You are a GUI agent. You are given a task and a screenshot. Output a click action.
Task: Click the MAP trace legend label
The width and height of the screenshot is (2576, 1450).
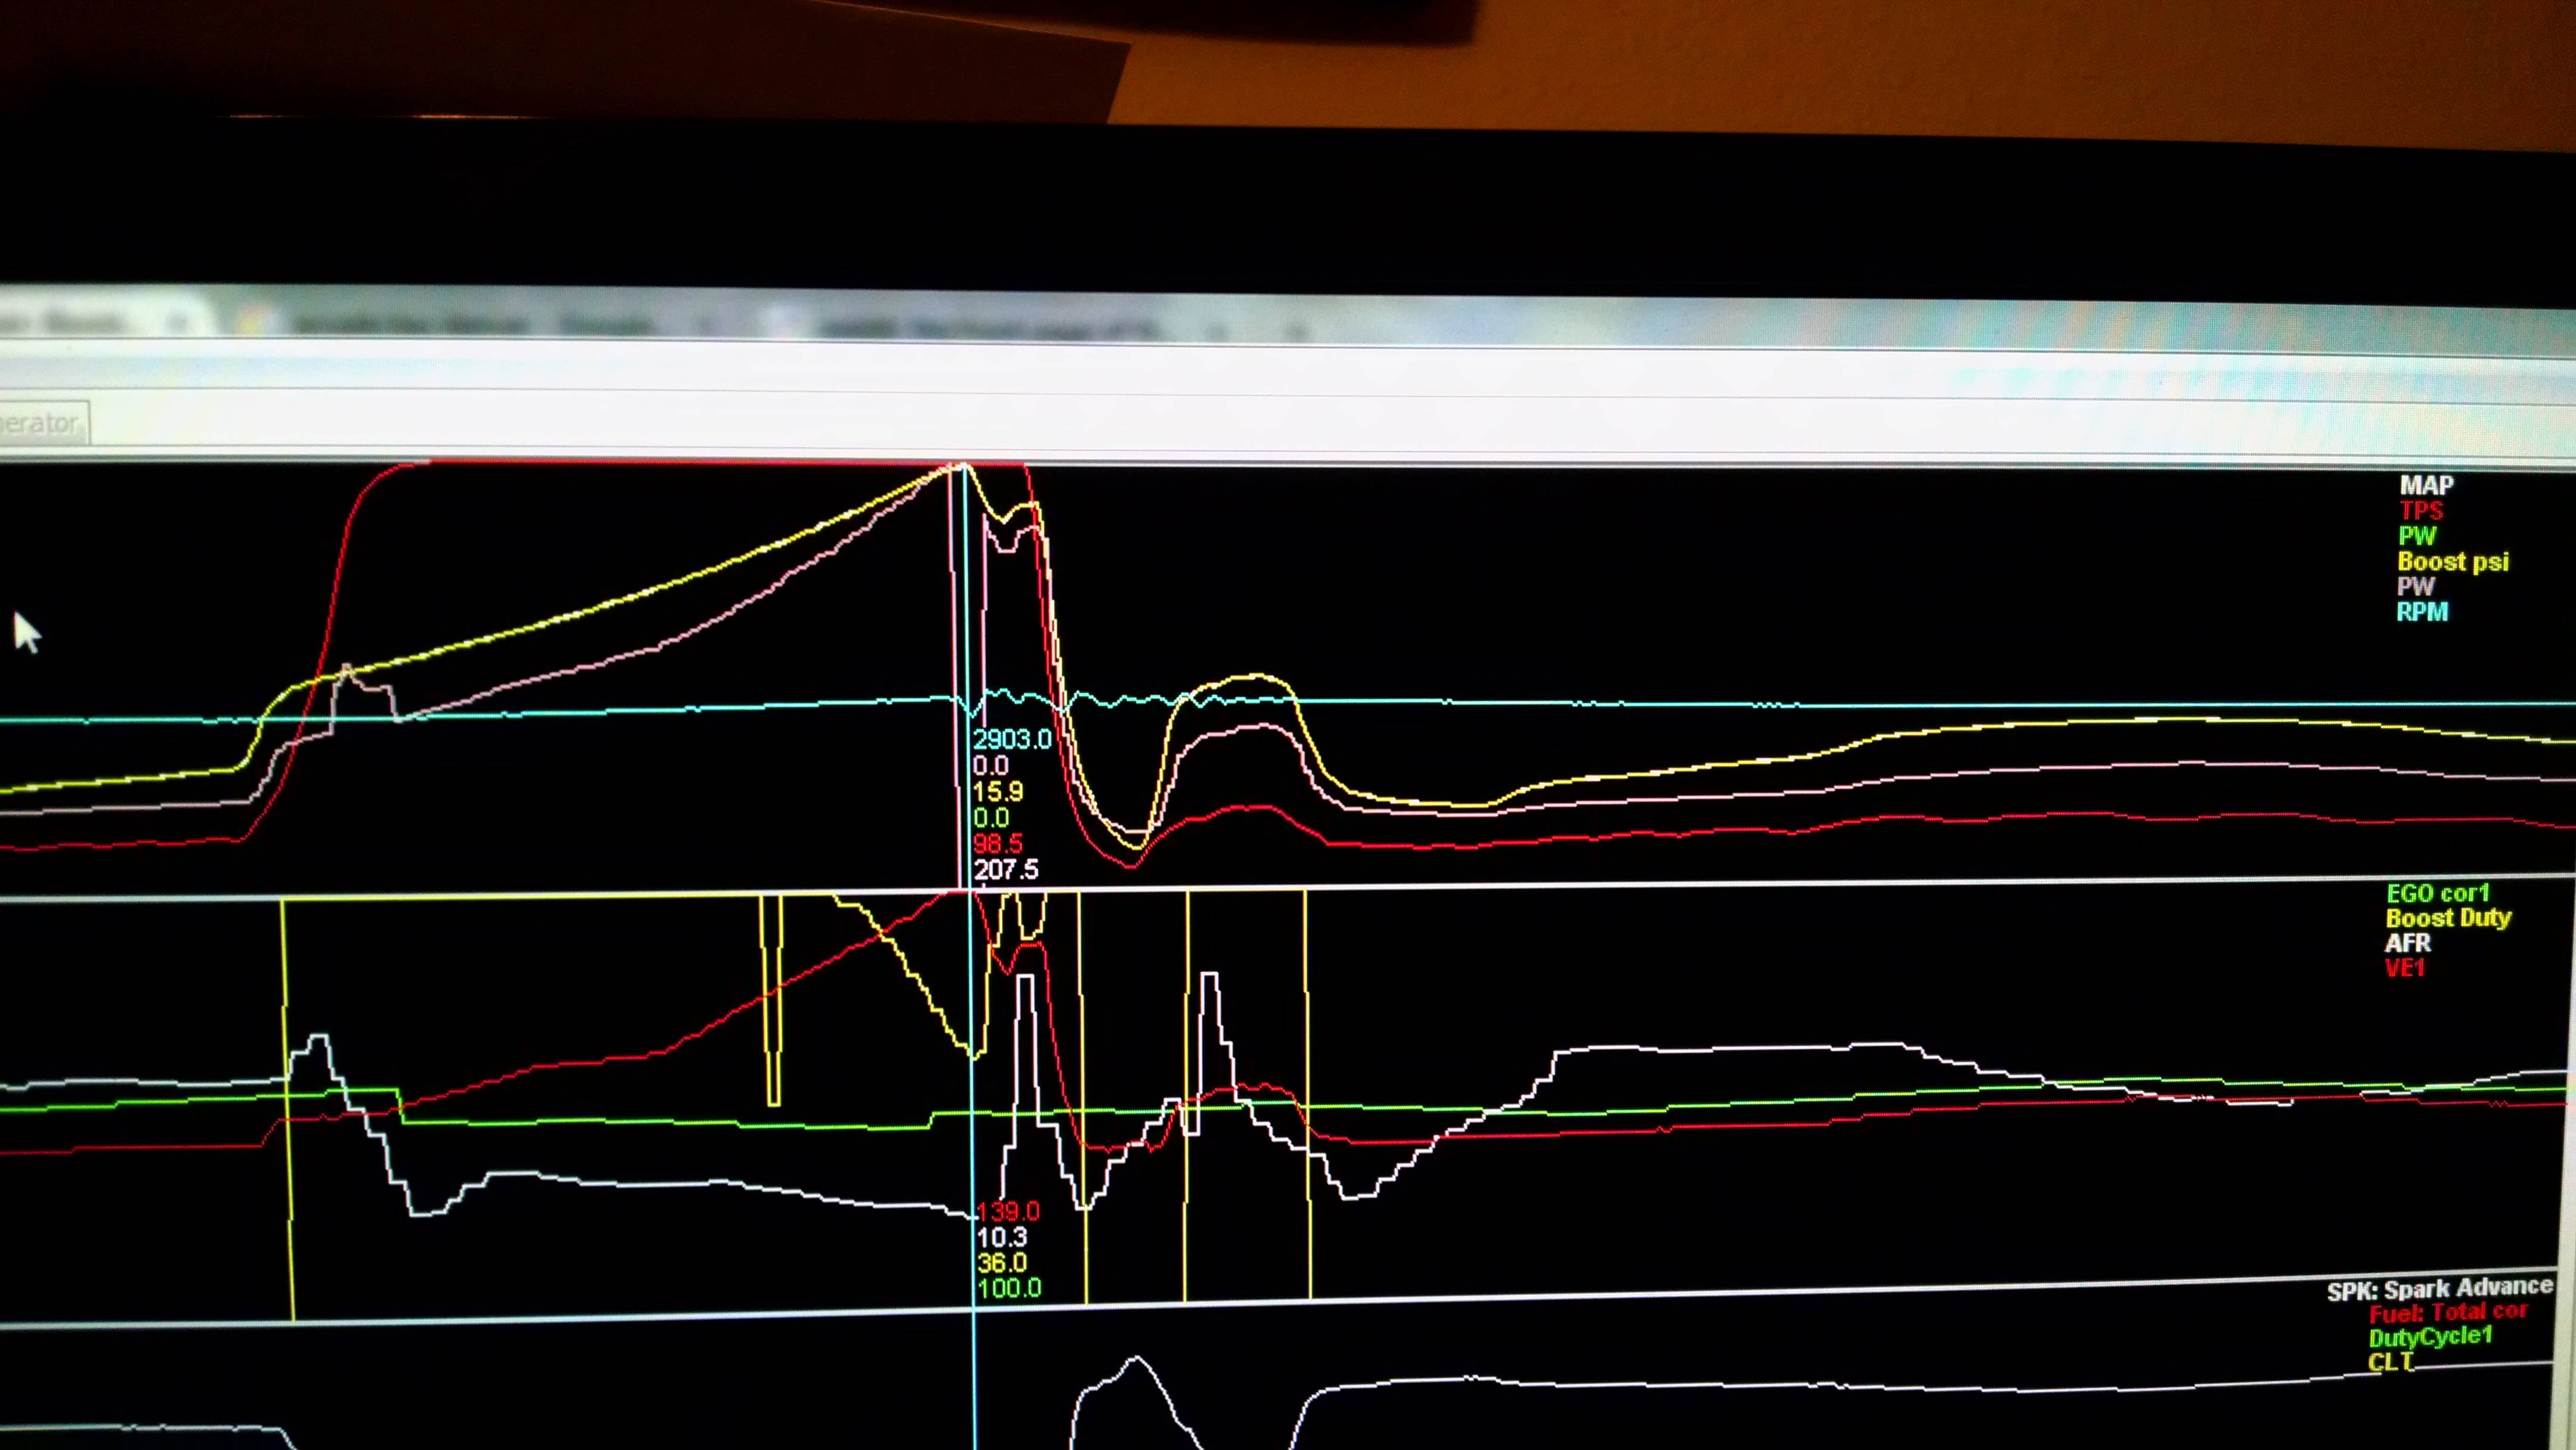2426,486
